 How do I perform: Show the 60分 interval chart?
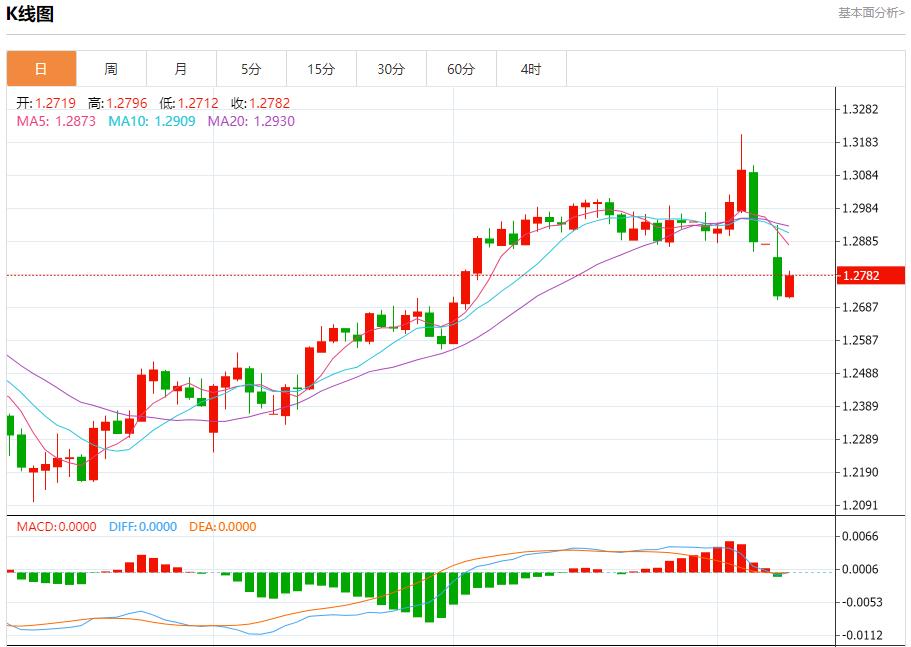coord(461,69)
